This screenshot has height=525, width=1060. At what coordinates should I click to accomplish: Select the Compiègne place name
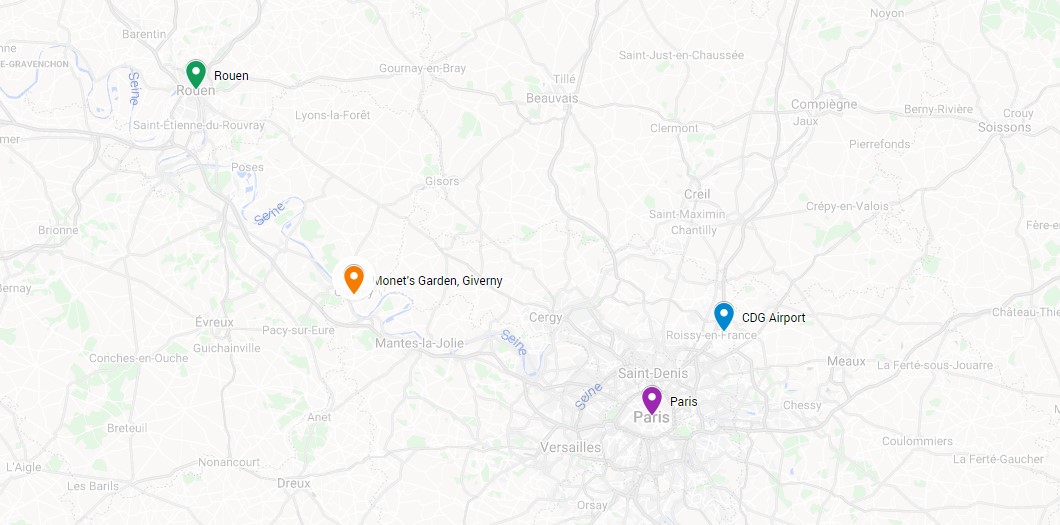coord(824,104)
